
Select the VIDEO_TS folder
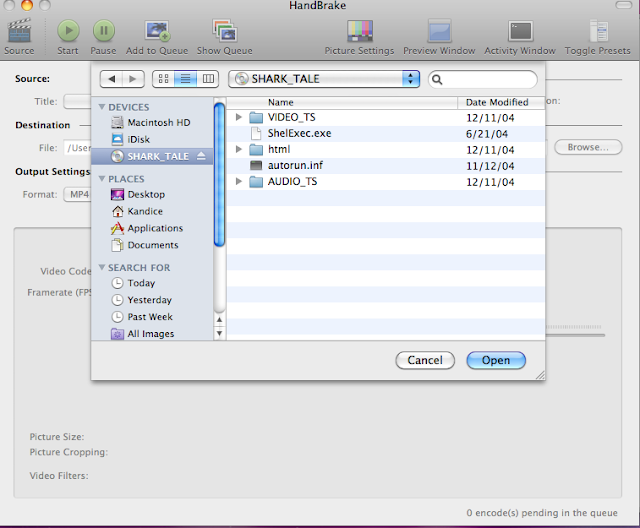[386, 118]
